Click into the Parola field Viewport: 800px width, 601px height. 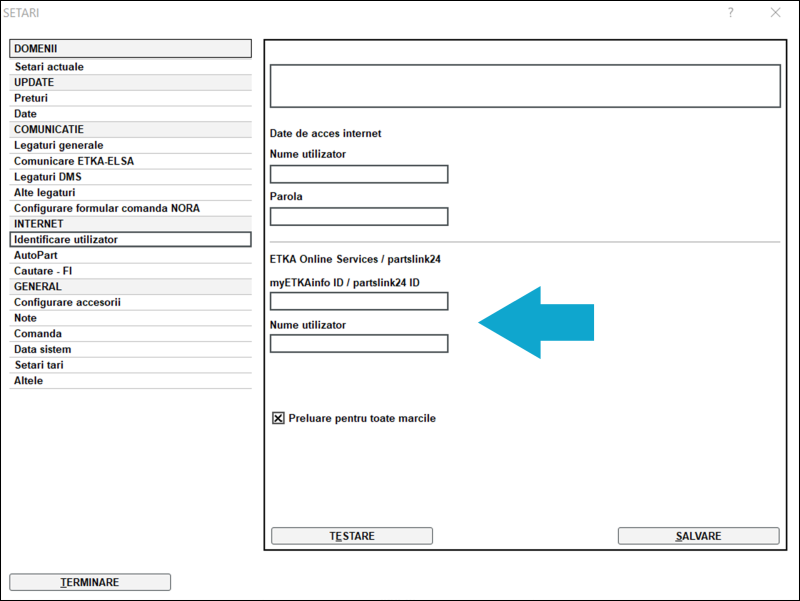[359, 217]
